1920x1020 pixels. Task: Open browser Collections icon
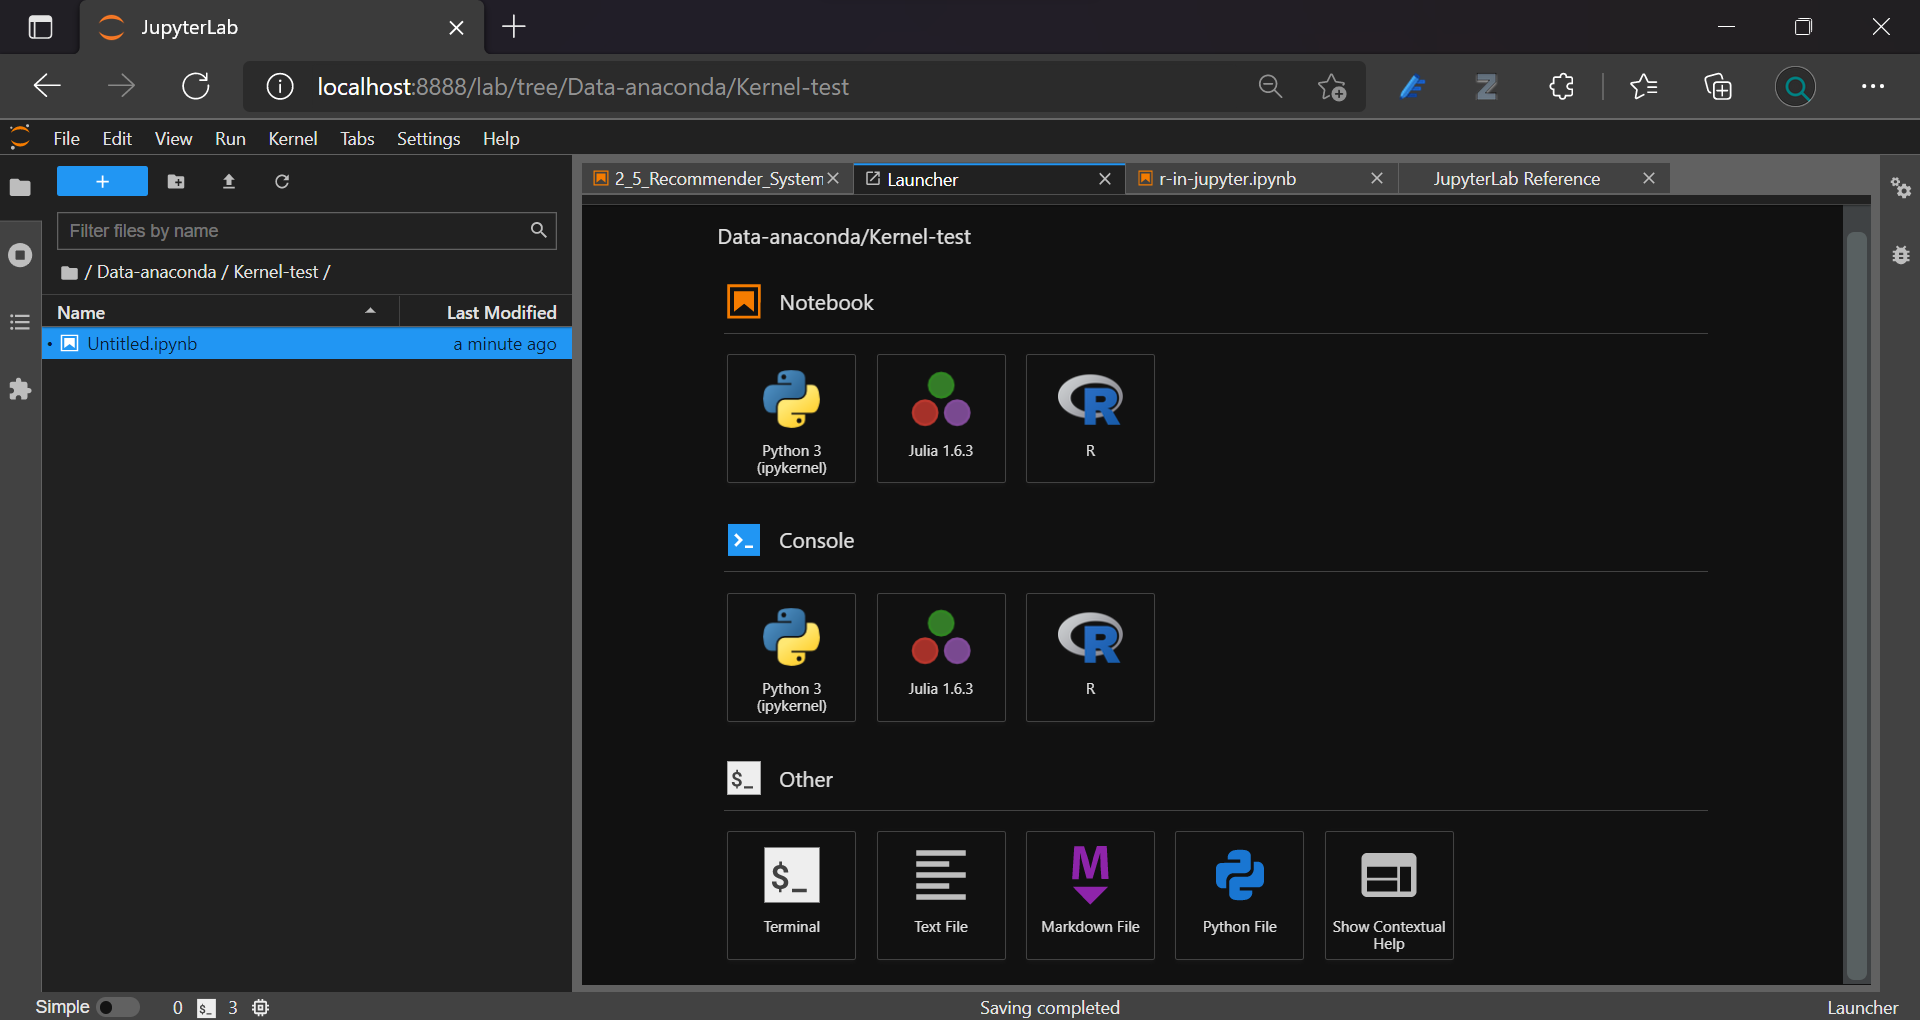point(1718,87)
